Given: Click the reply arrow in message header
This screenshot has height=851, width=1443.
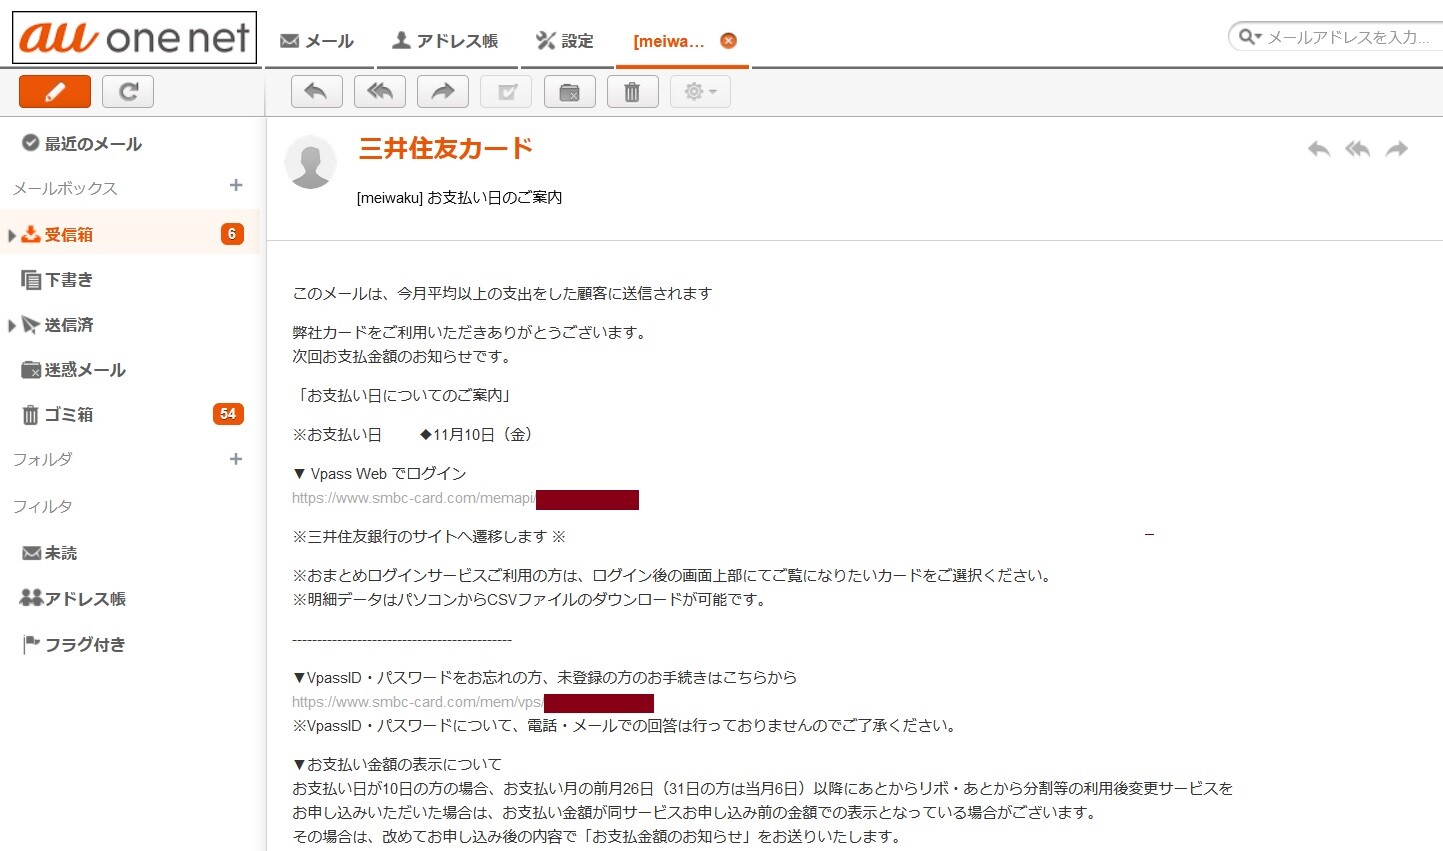Looking at the screenshot, I should tap(1319, 149).
